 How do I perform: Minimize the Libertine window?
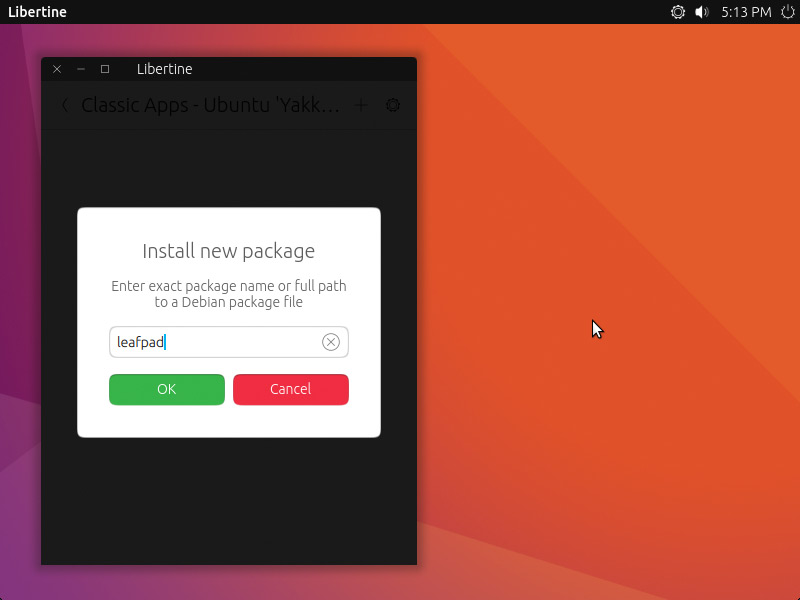81,69
